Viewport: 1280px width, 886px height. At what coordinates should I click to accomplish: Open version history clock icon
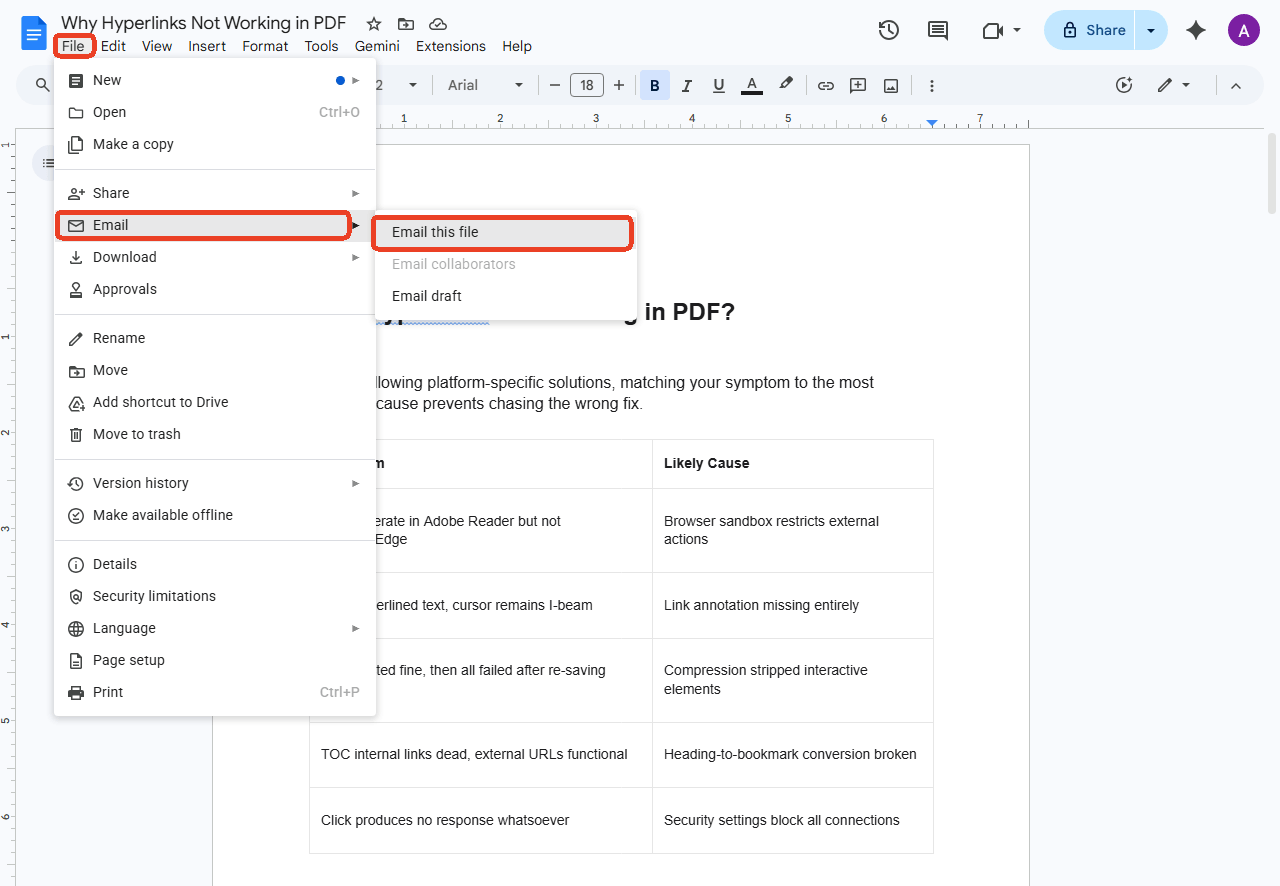tap(888, 30)
